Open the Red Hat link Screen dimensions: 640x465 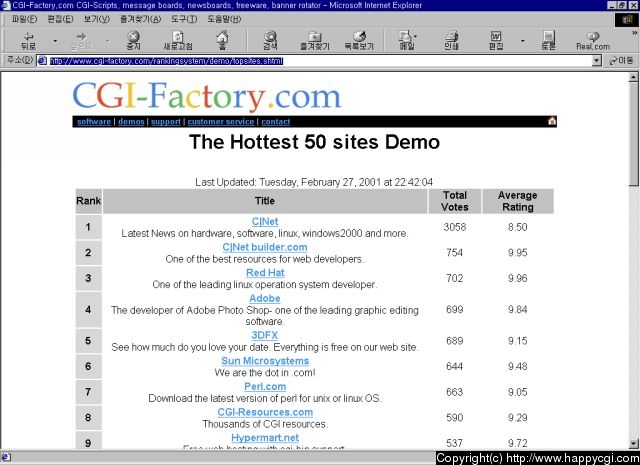tap(265, 272)
